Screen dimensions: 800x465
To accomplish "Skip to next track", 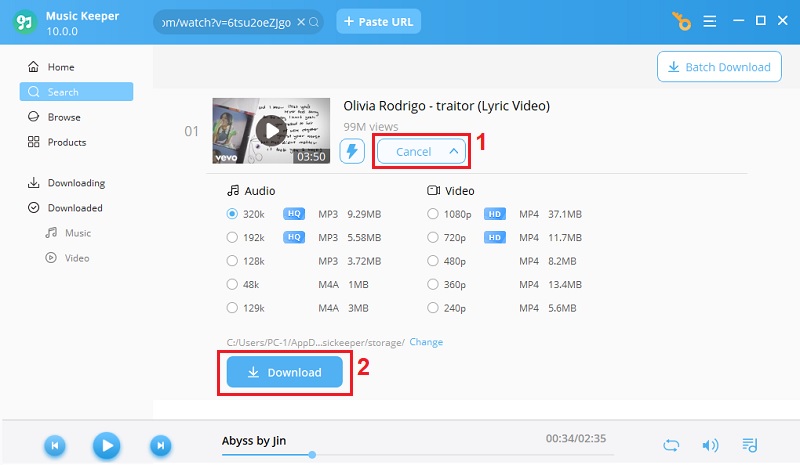I will [x=161, y=446].
